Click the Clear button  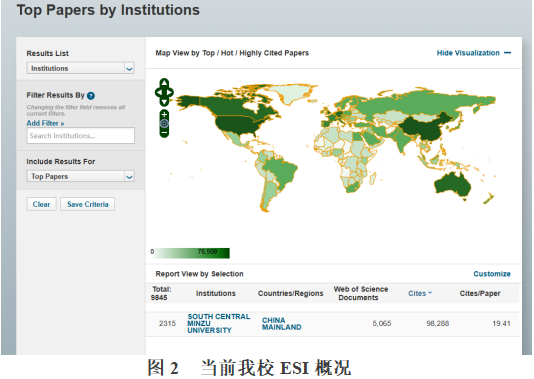(x=42, y=204)
